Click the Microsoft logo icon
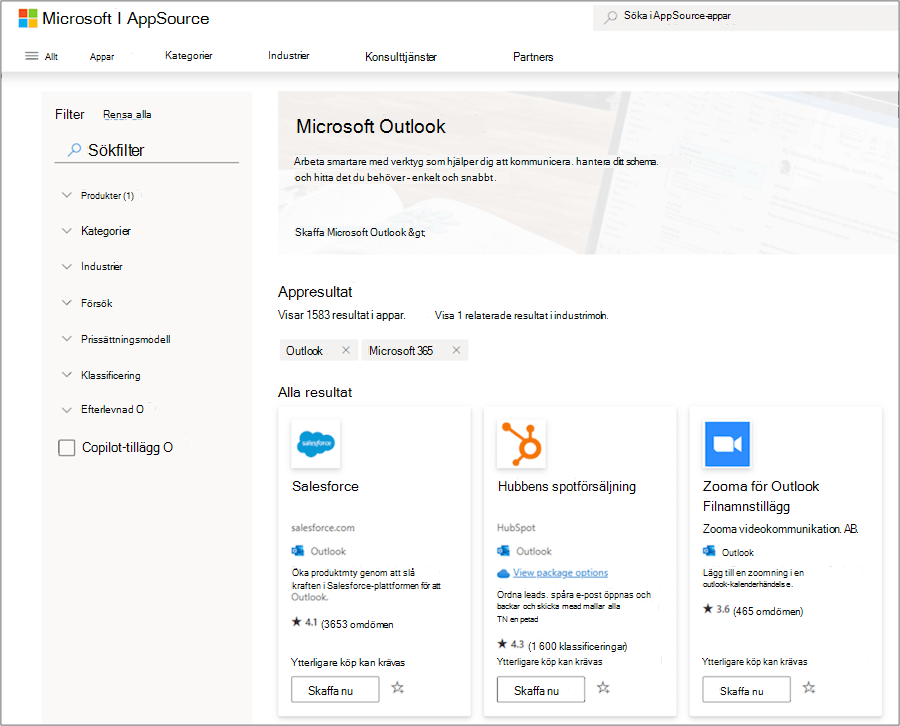This screenshot has width=900, height=726. click(28, 18)
